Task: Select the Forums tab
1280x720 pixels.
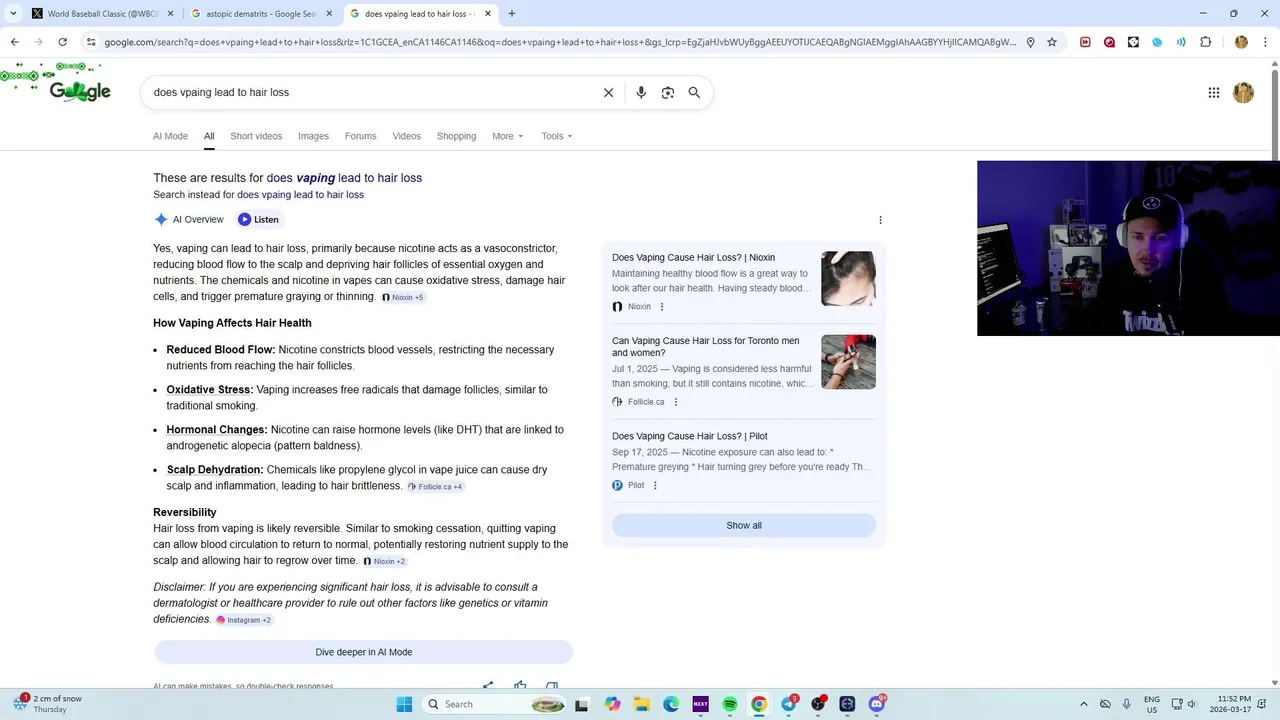Action: pos(360,136)
